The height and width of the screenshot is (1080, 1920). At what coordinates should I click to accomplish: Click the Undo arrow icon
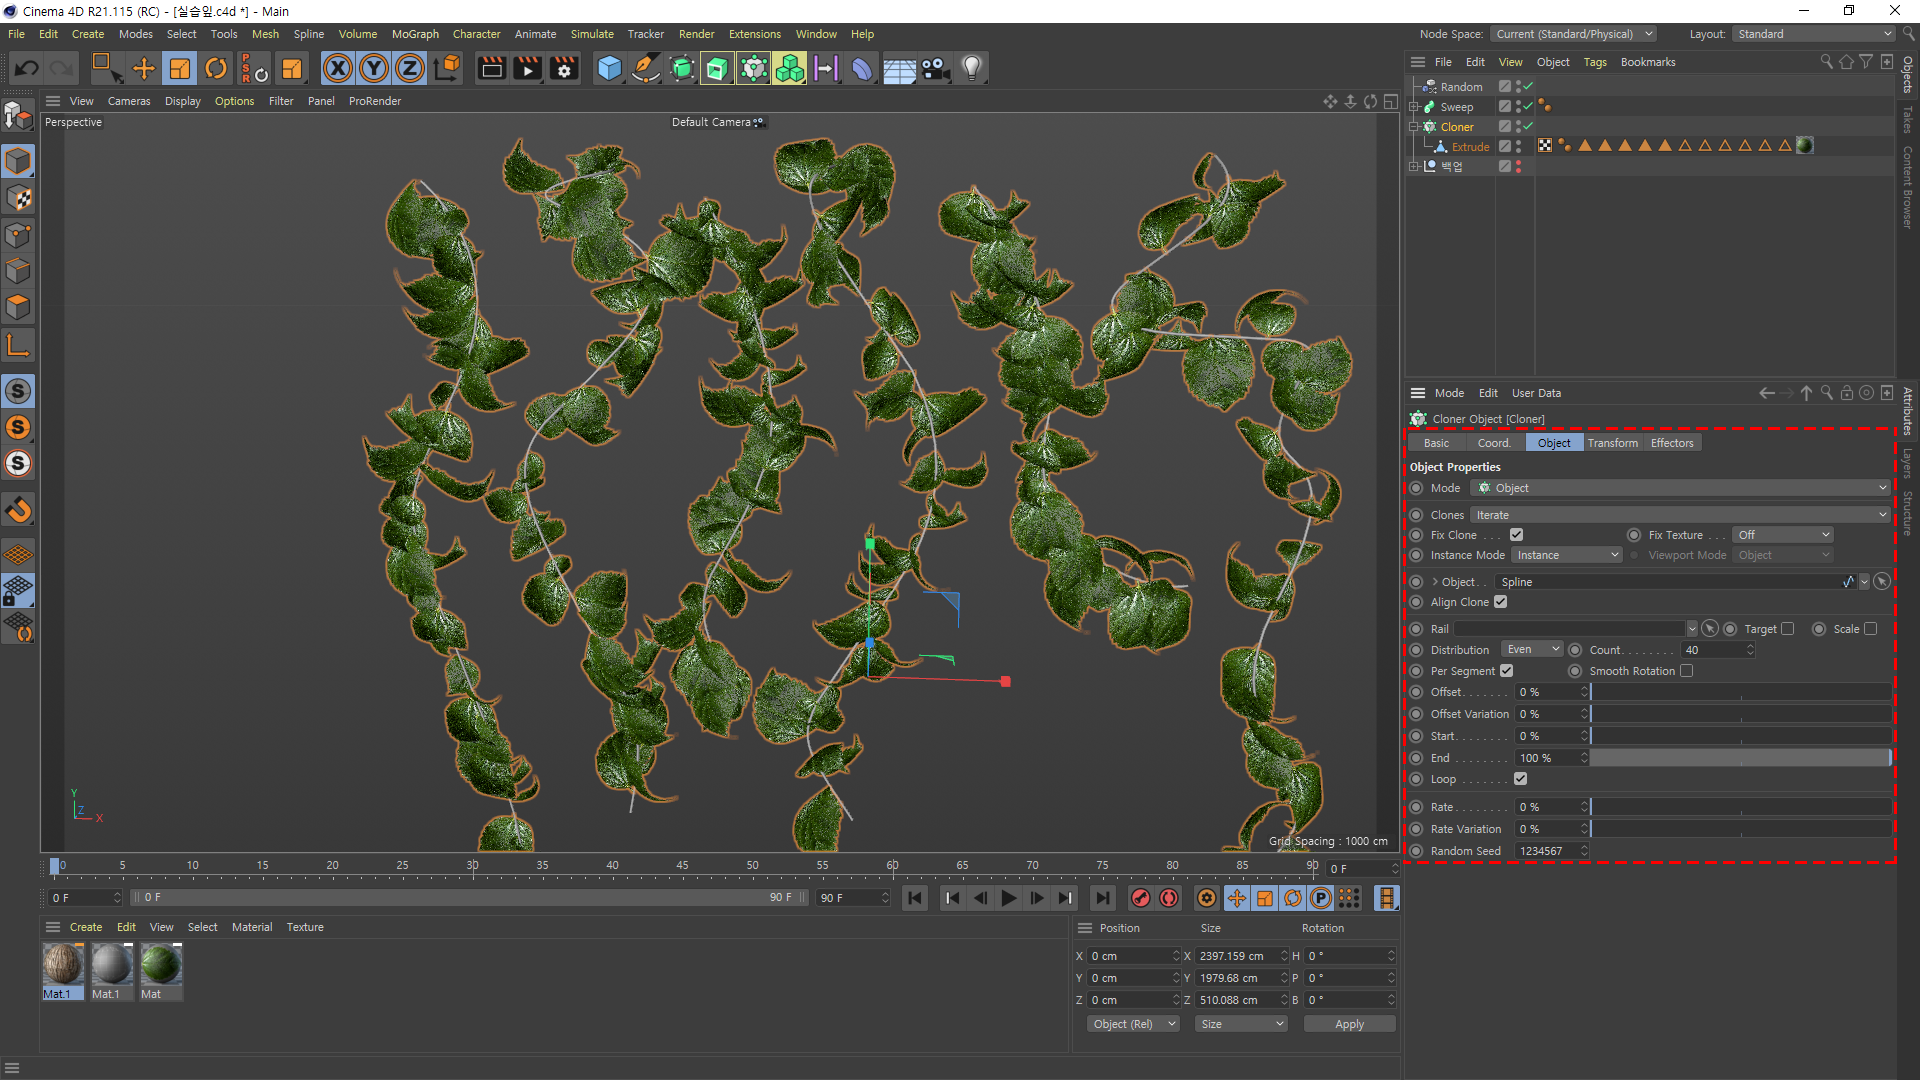[27, 68]
